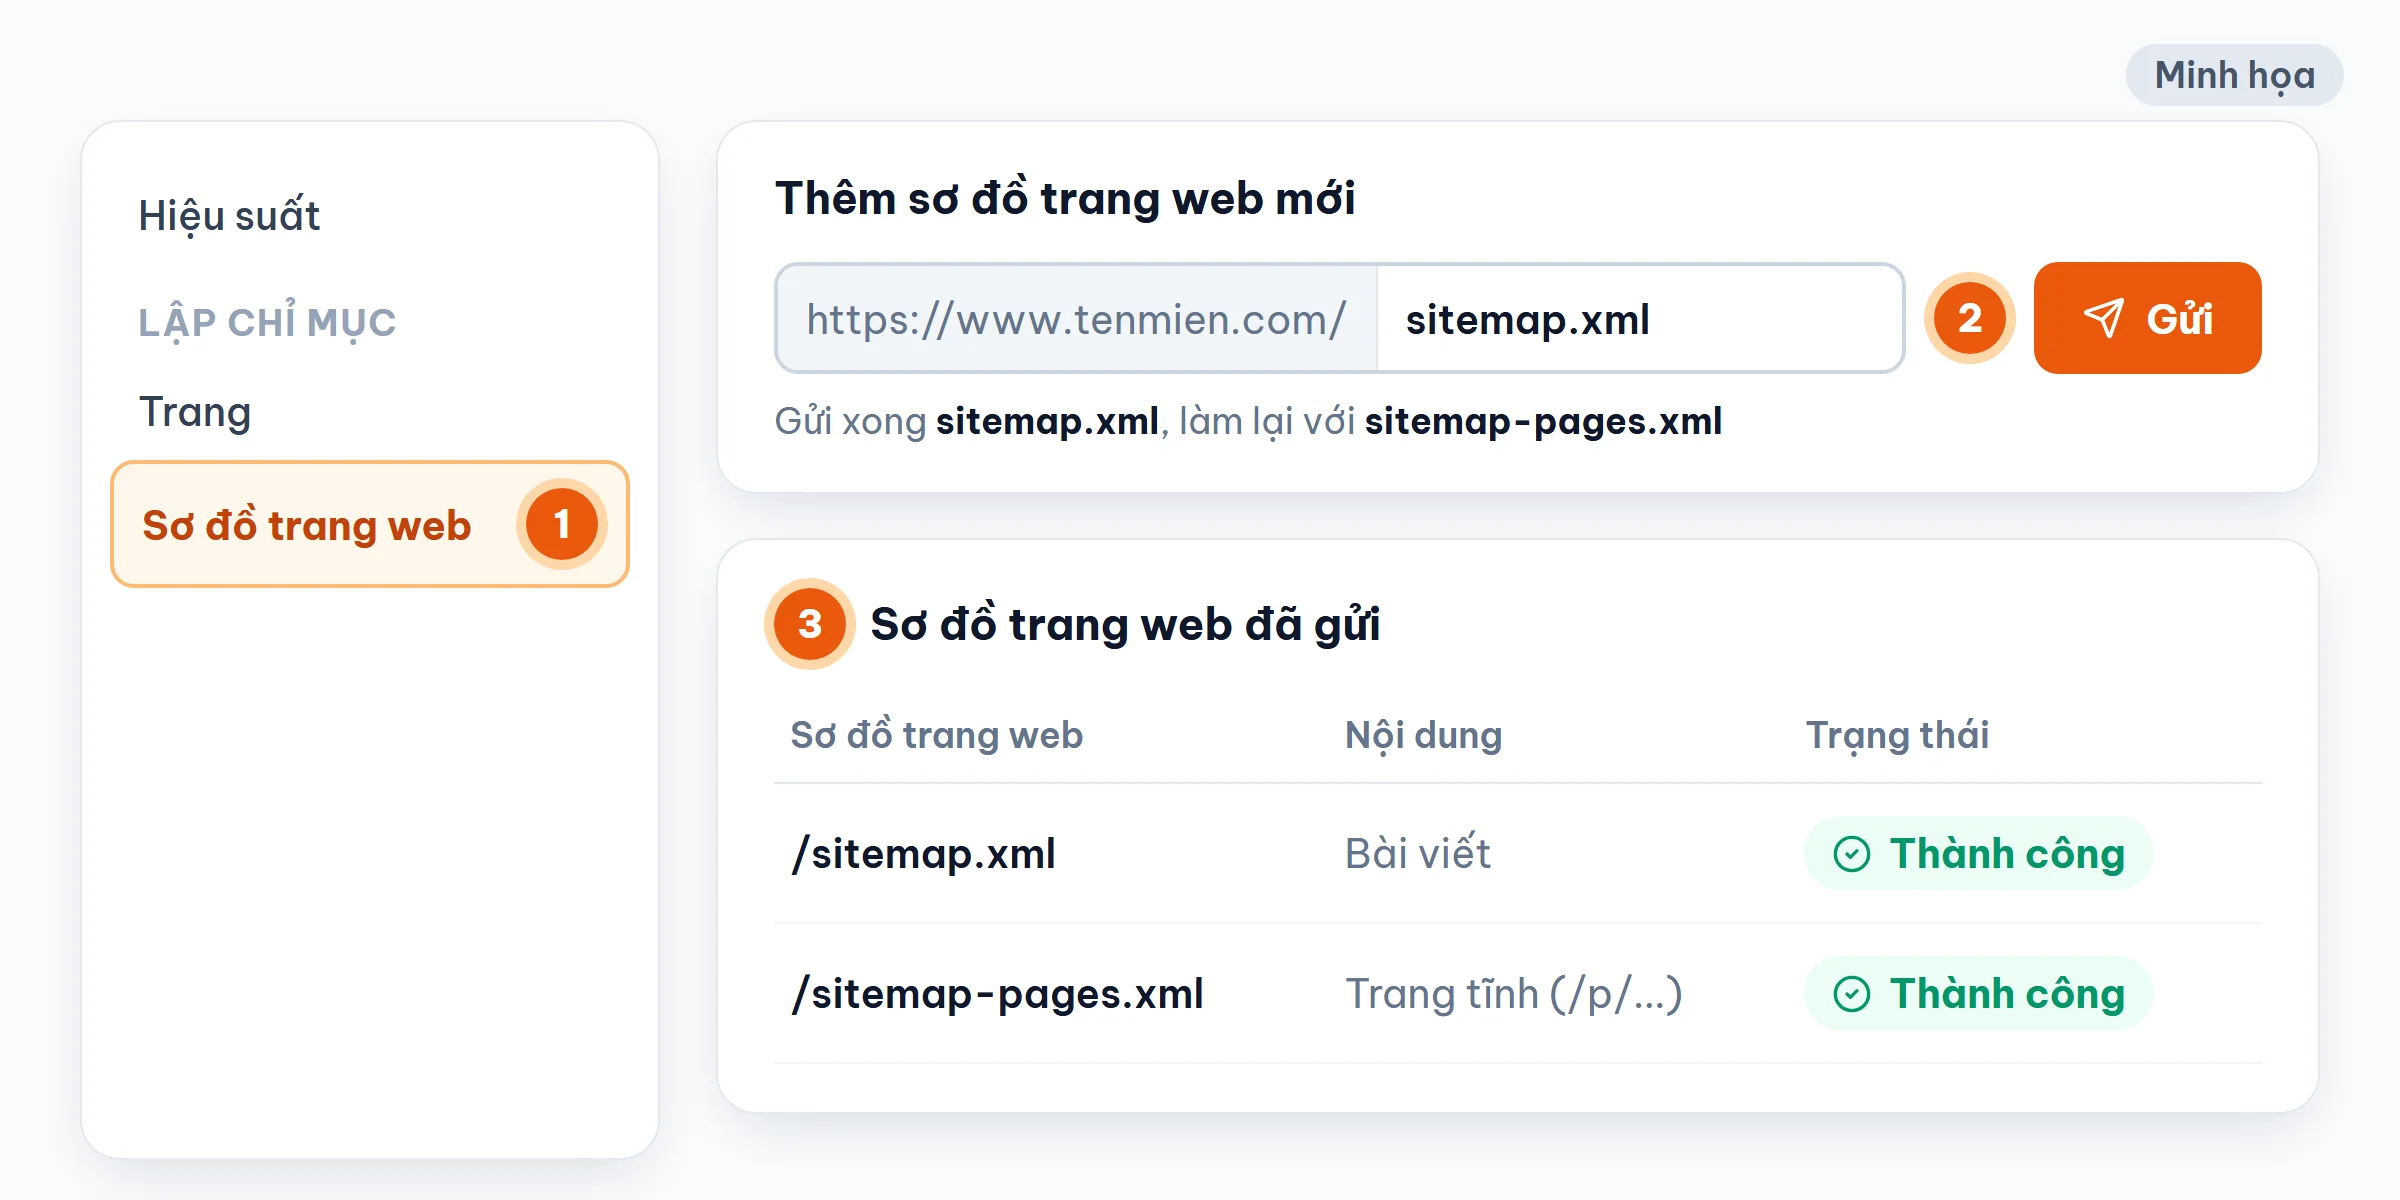This screenshot has height=1200, width=2400.
Task: Open the Hiệu suất menu item
Action: pyautogui.click(x=229, y=216)
